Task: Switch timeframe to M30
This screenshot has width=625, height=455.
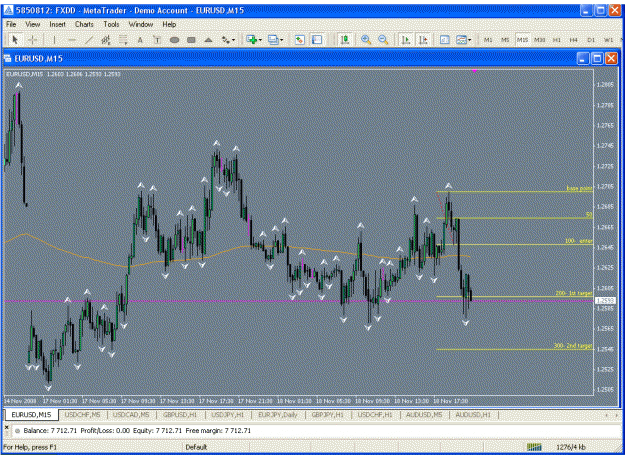Action: click(x=540, y=40)
